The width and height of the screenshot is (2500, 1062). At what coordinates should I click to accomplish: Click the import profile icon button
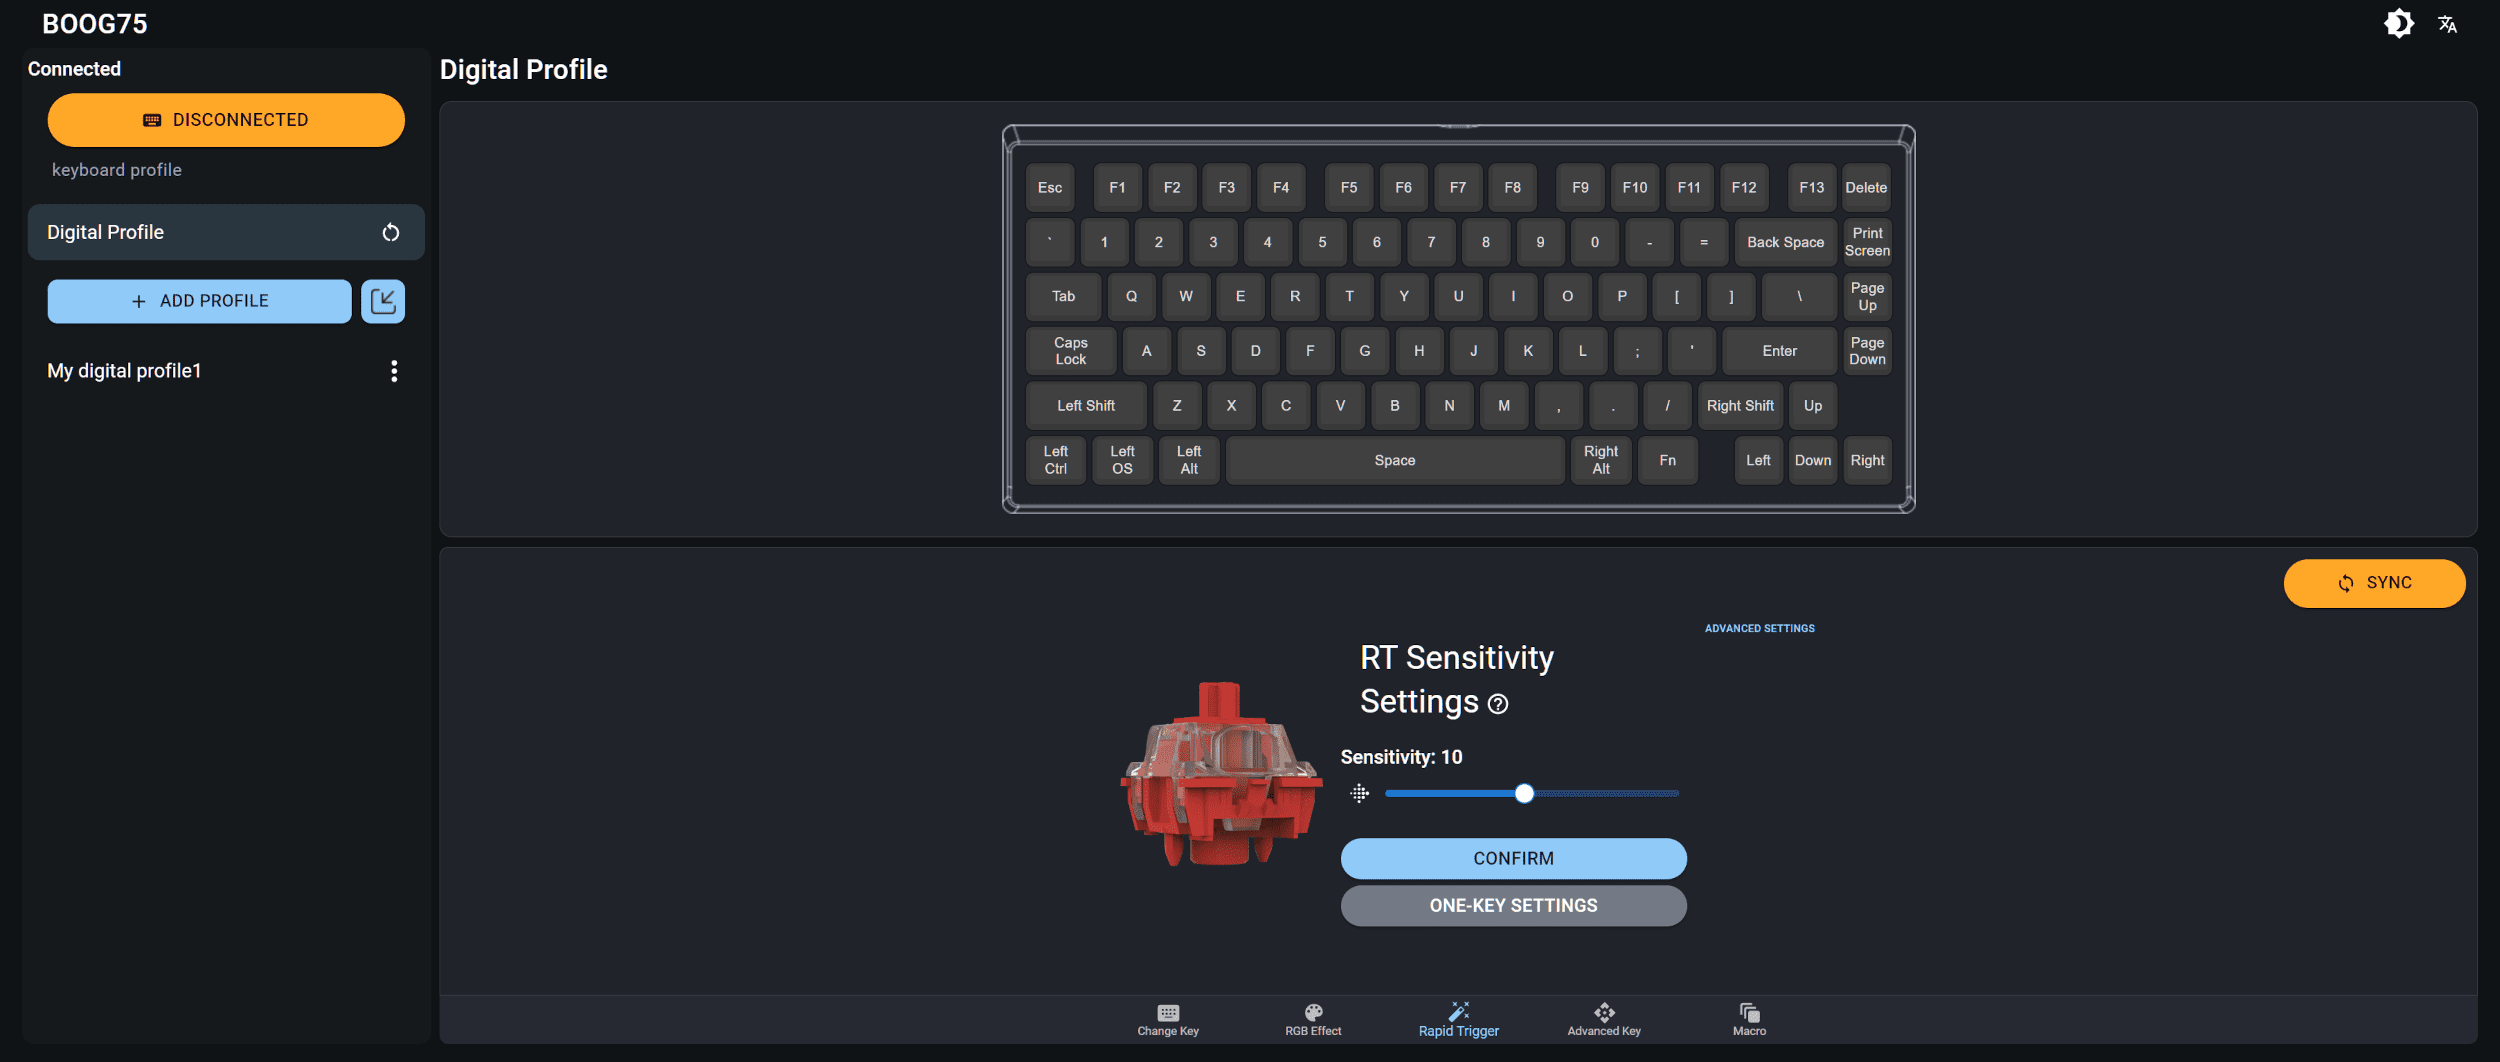click(x=383, y=301)
